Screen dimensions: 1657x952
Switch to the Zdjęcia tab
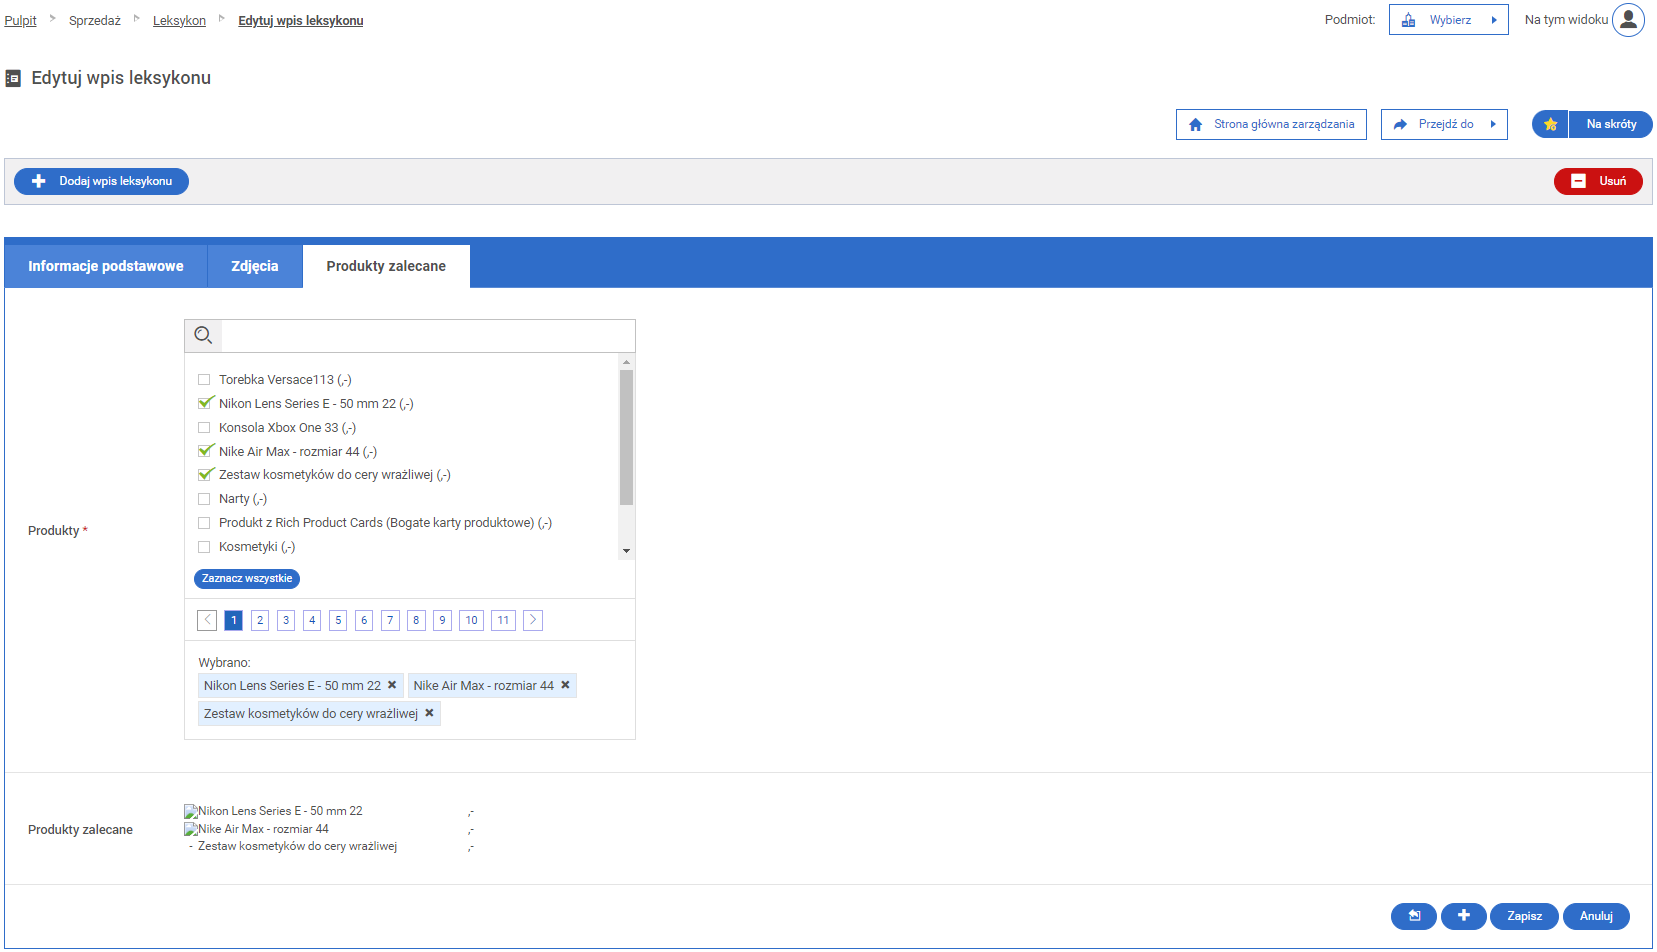point(254,266)
